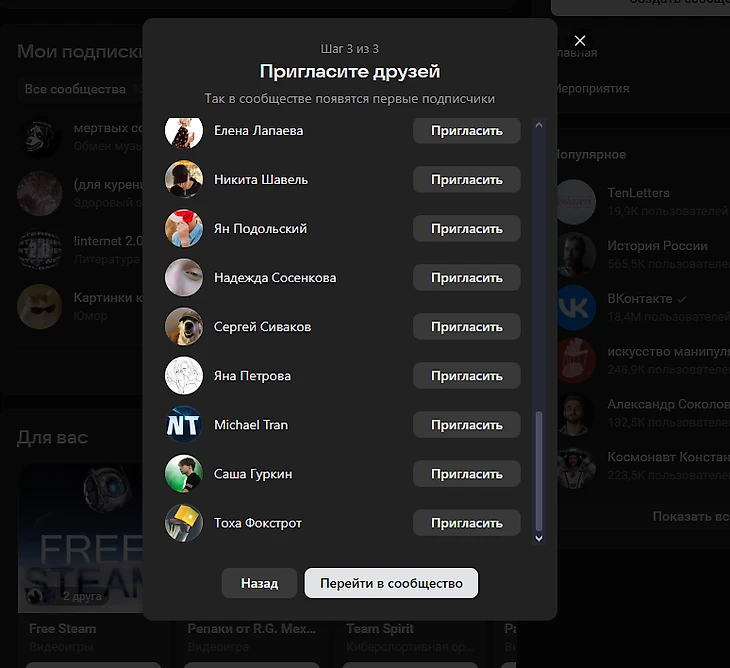Invite Никита Шавель to the community
730x668 pixels.
click(x=466, y=180)
